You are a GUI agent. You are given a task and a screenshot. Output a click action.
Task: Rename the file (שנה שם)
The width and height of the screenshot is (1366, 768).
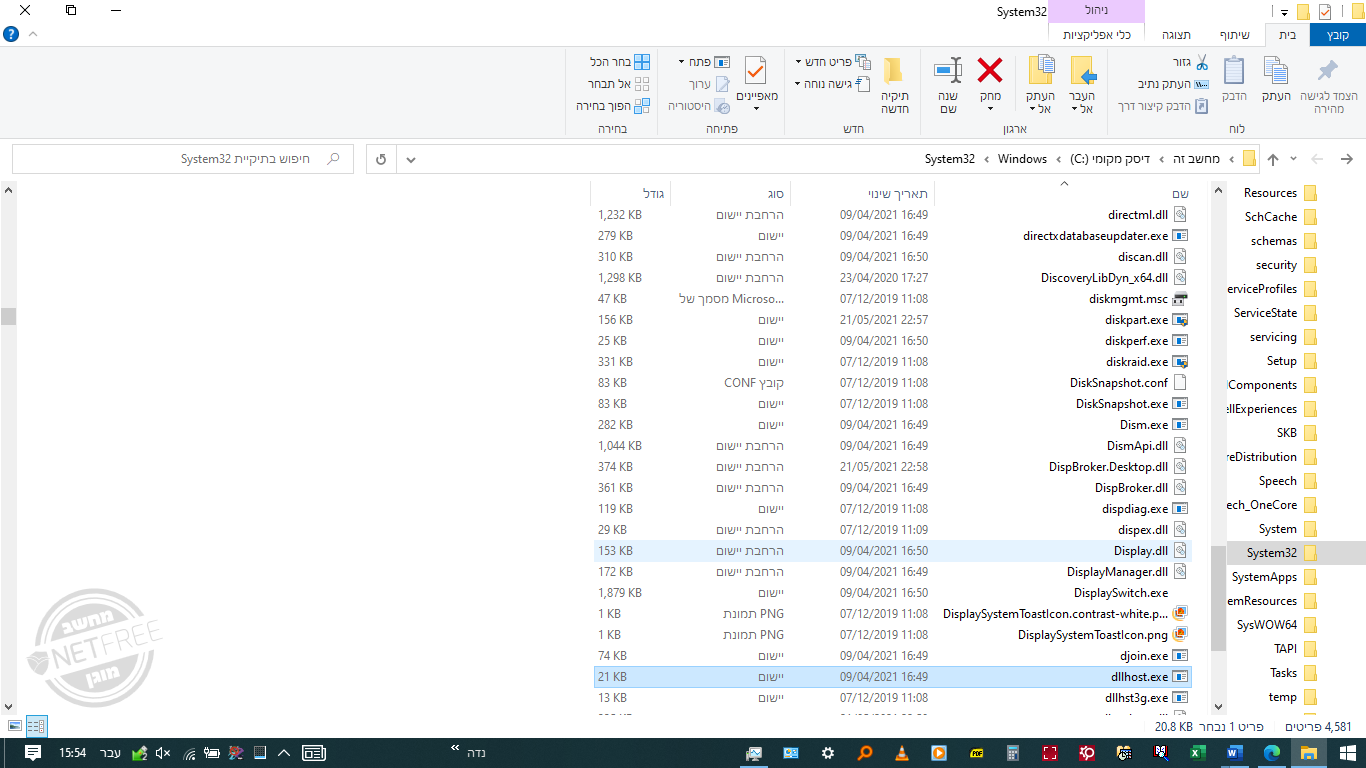(948, 84)
